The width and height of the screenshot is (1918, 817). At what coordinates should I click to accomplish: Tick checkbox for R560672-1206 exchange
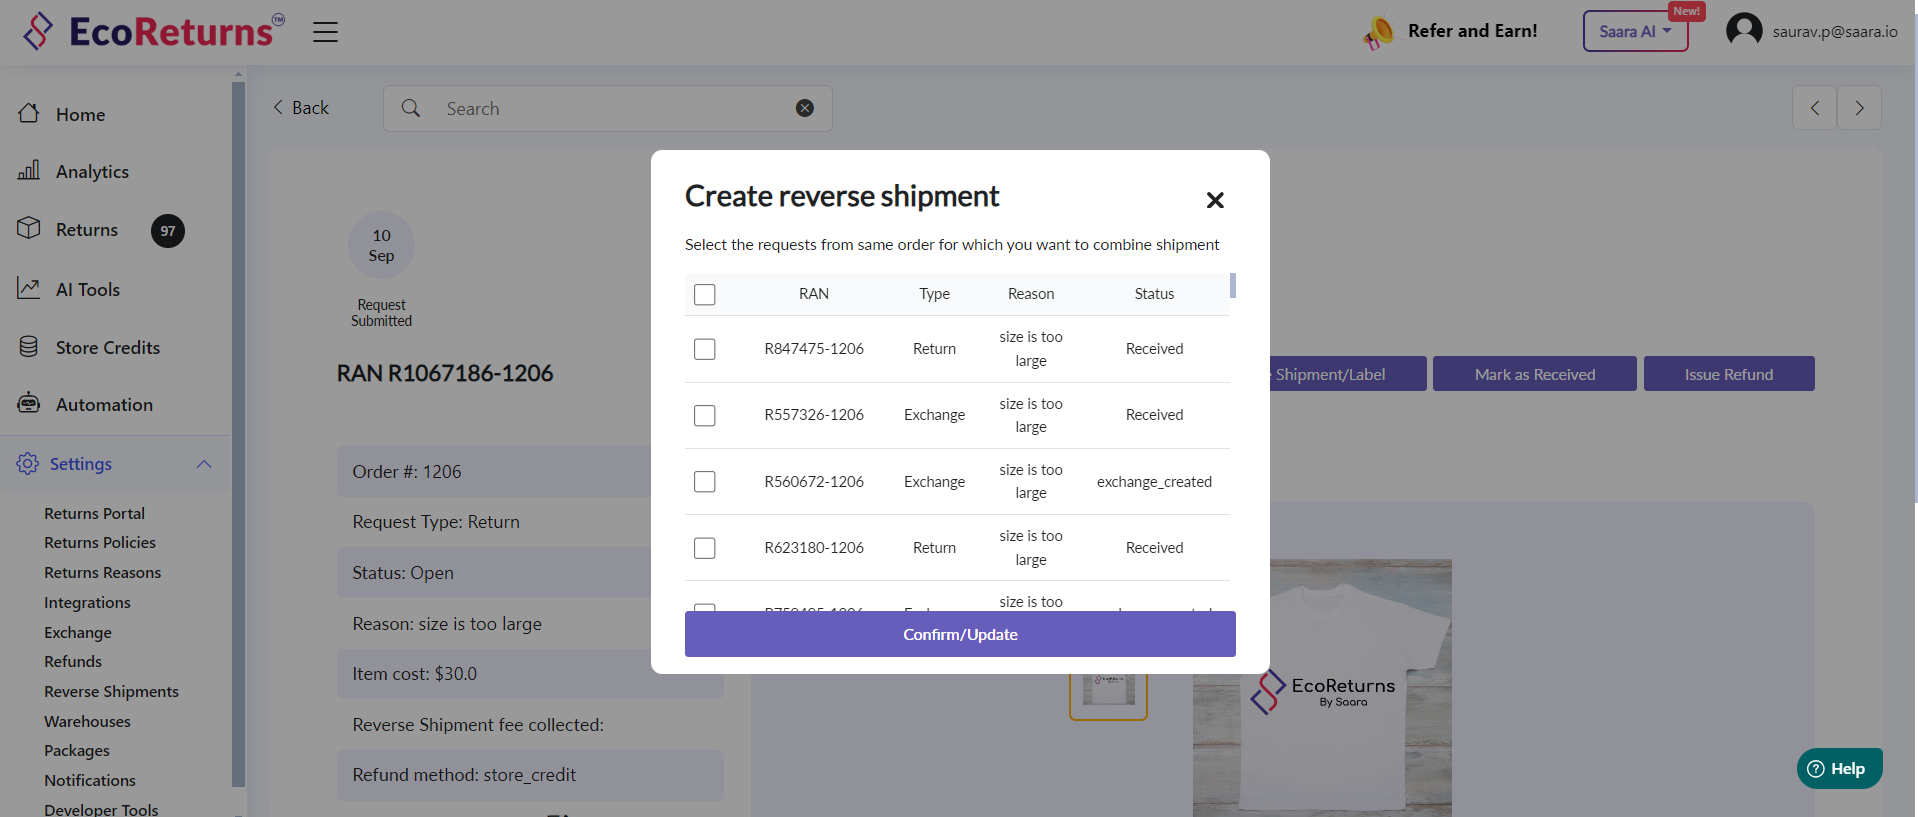705,482
